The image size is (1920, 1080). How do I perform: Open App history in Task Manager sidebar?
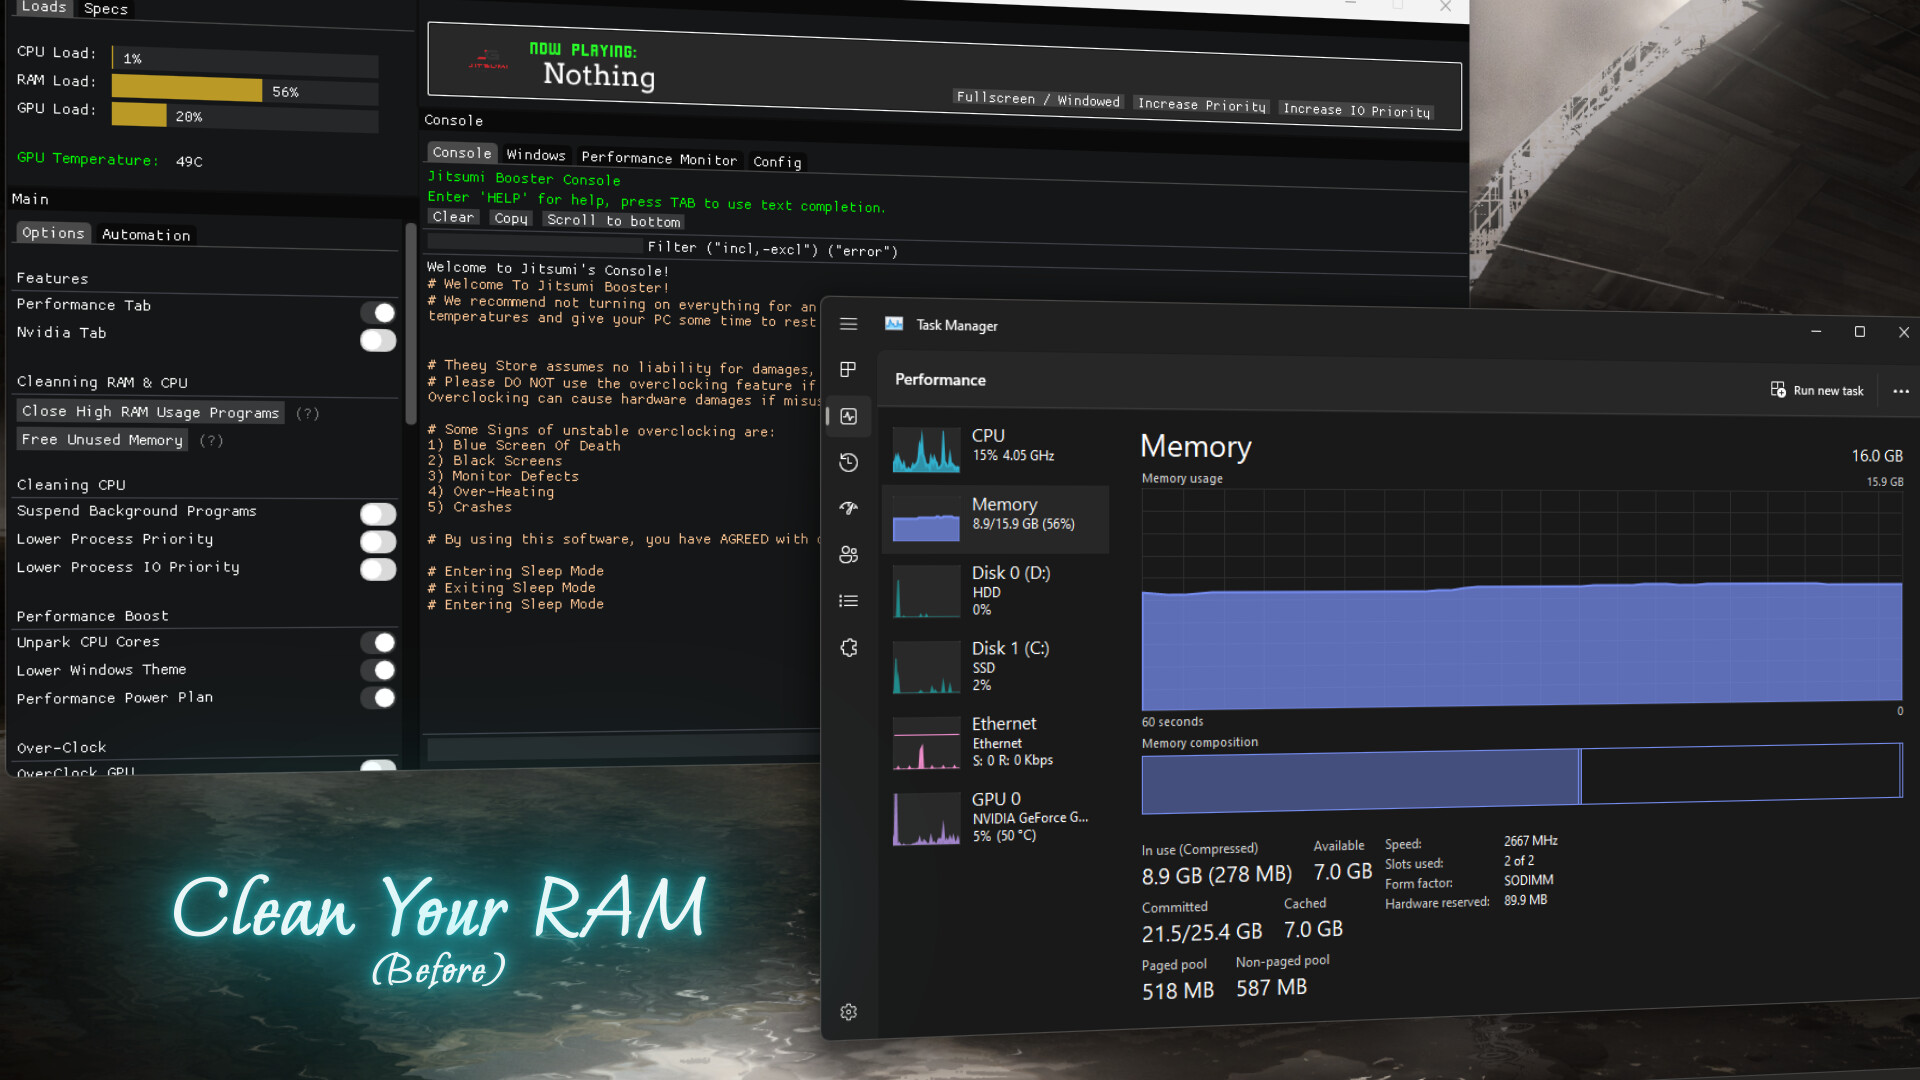coord(848,462)
